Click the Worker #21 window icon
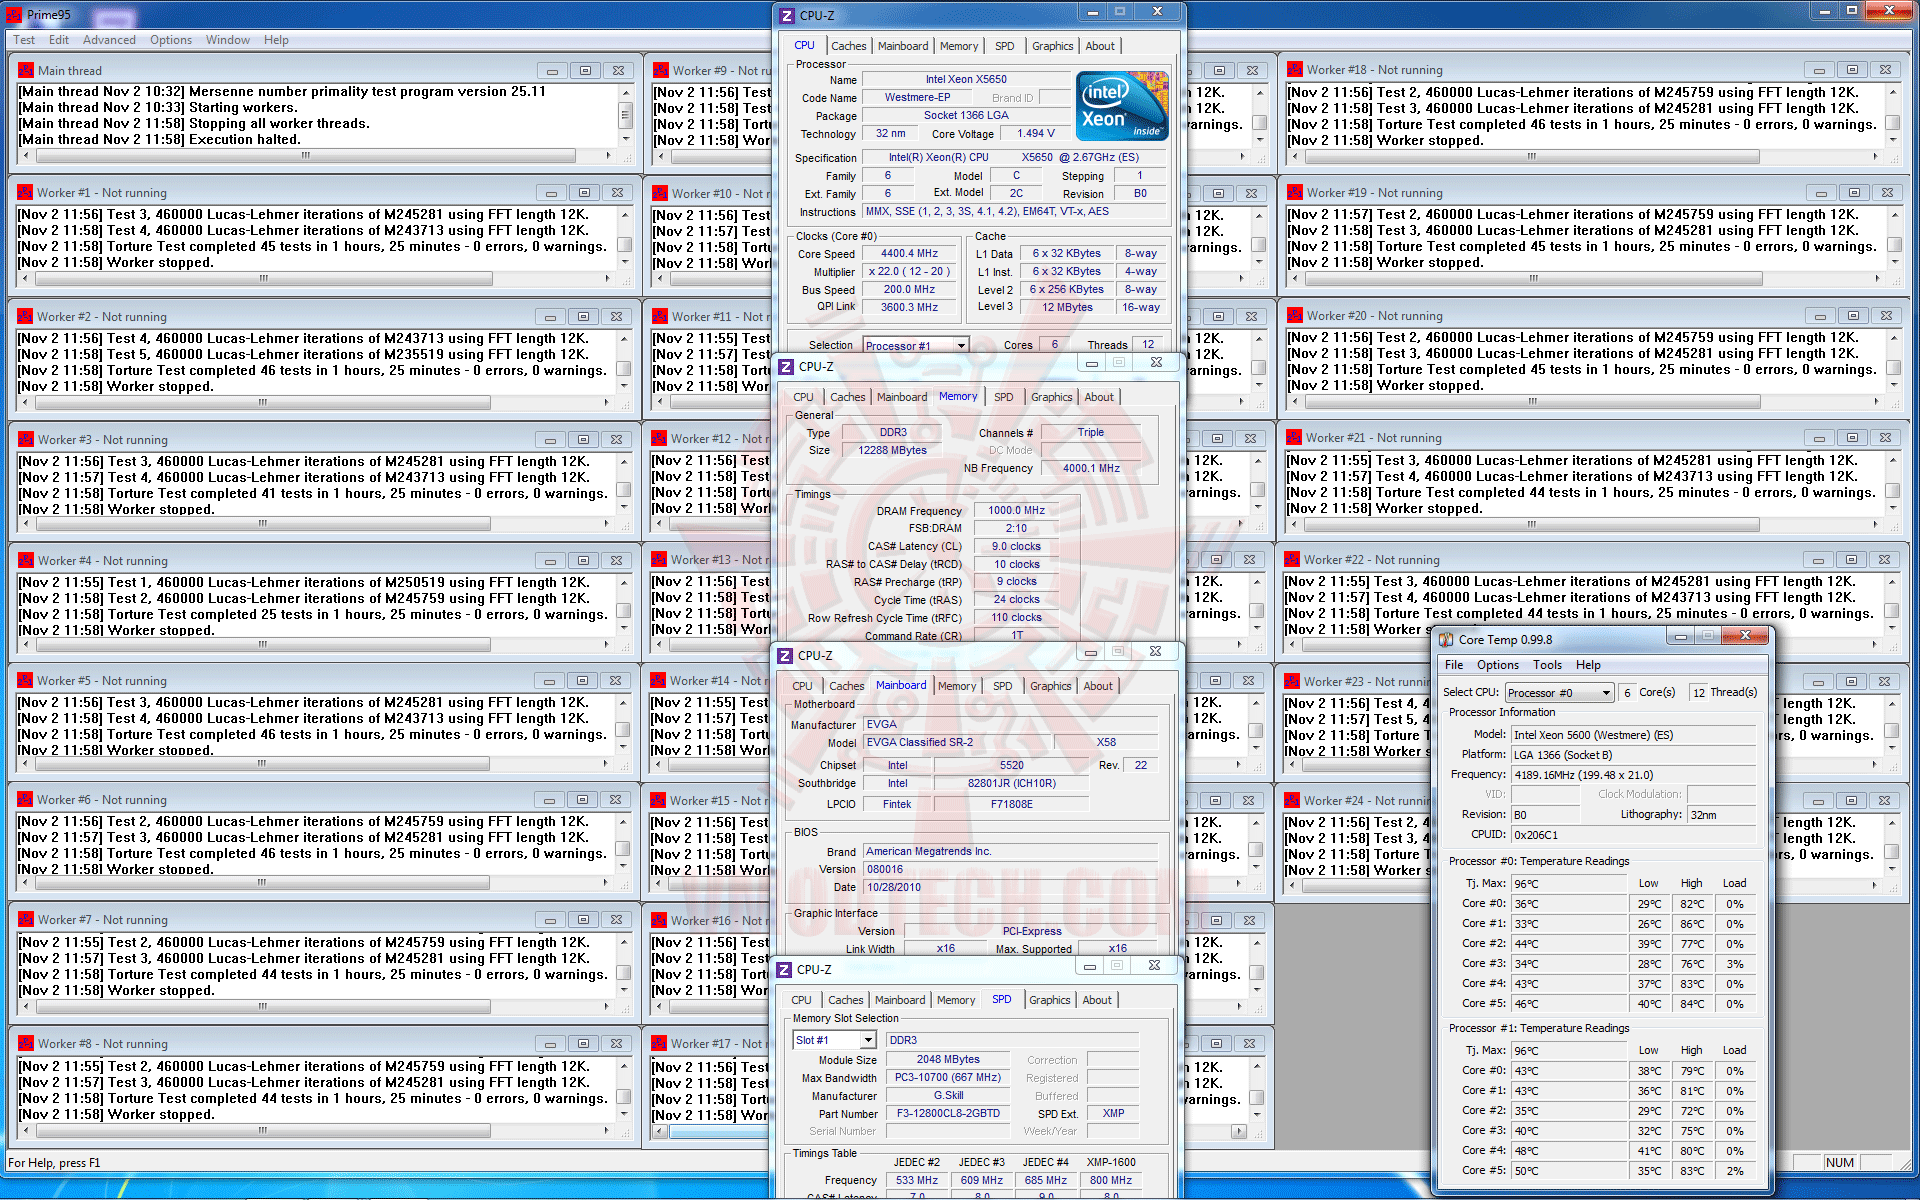The width and height of the screenshot is (1920, 1200). coord(1294,438)
